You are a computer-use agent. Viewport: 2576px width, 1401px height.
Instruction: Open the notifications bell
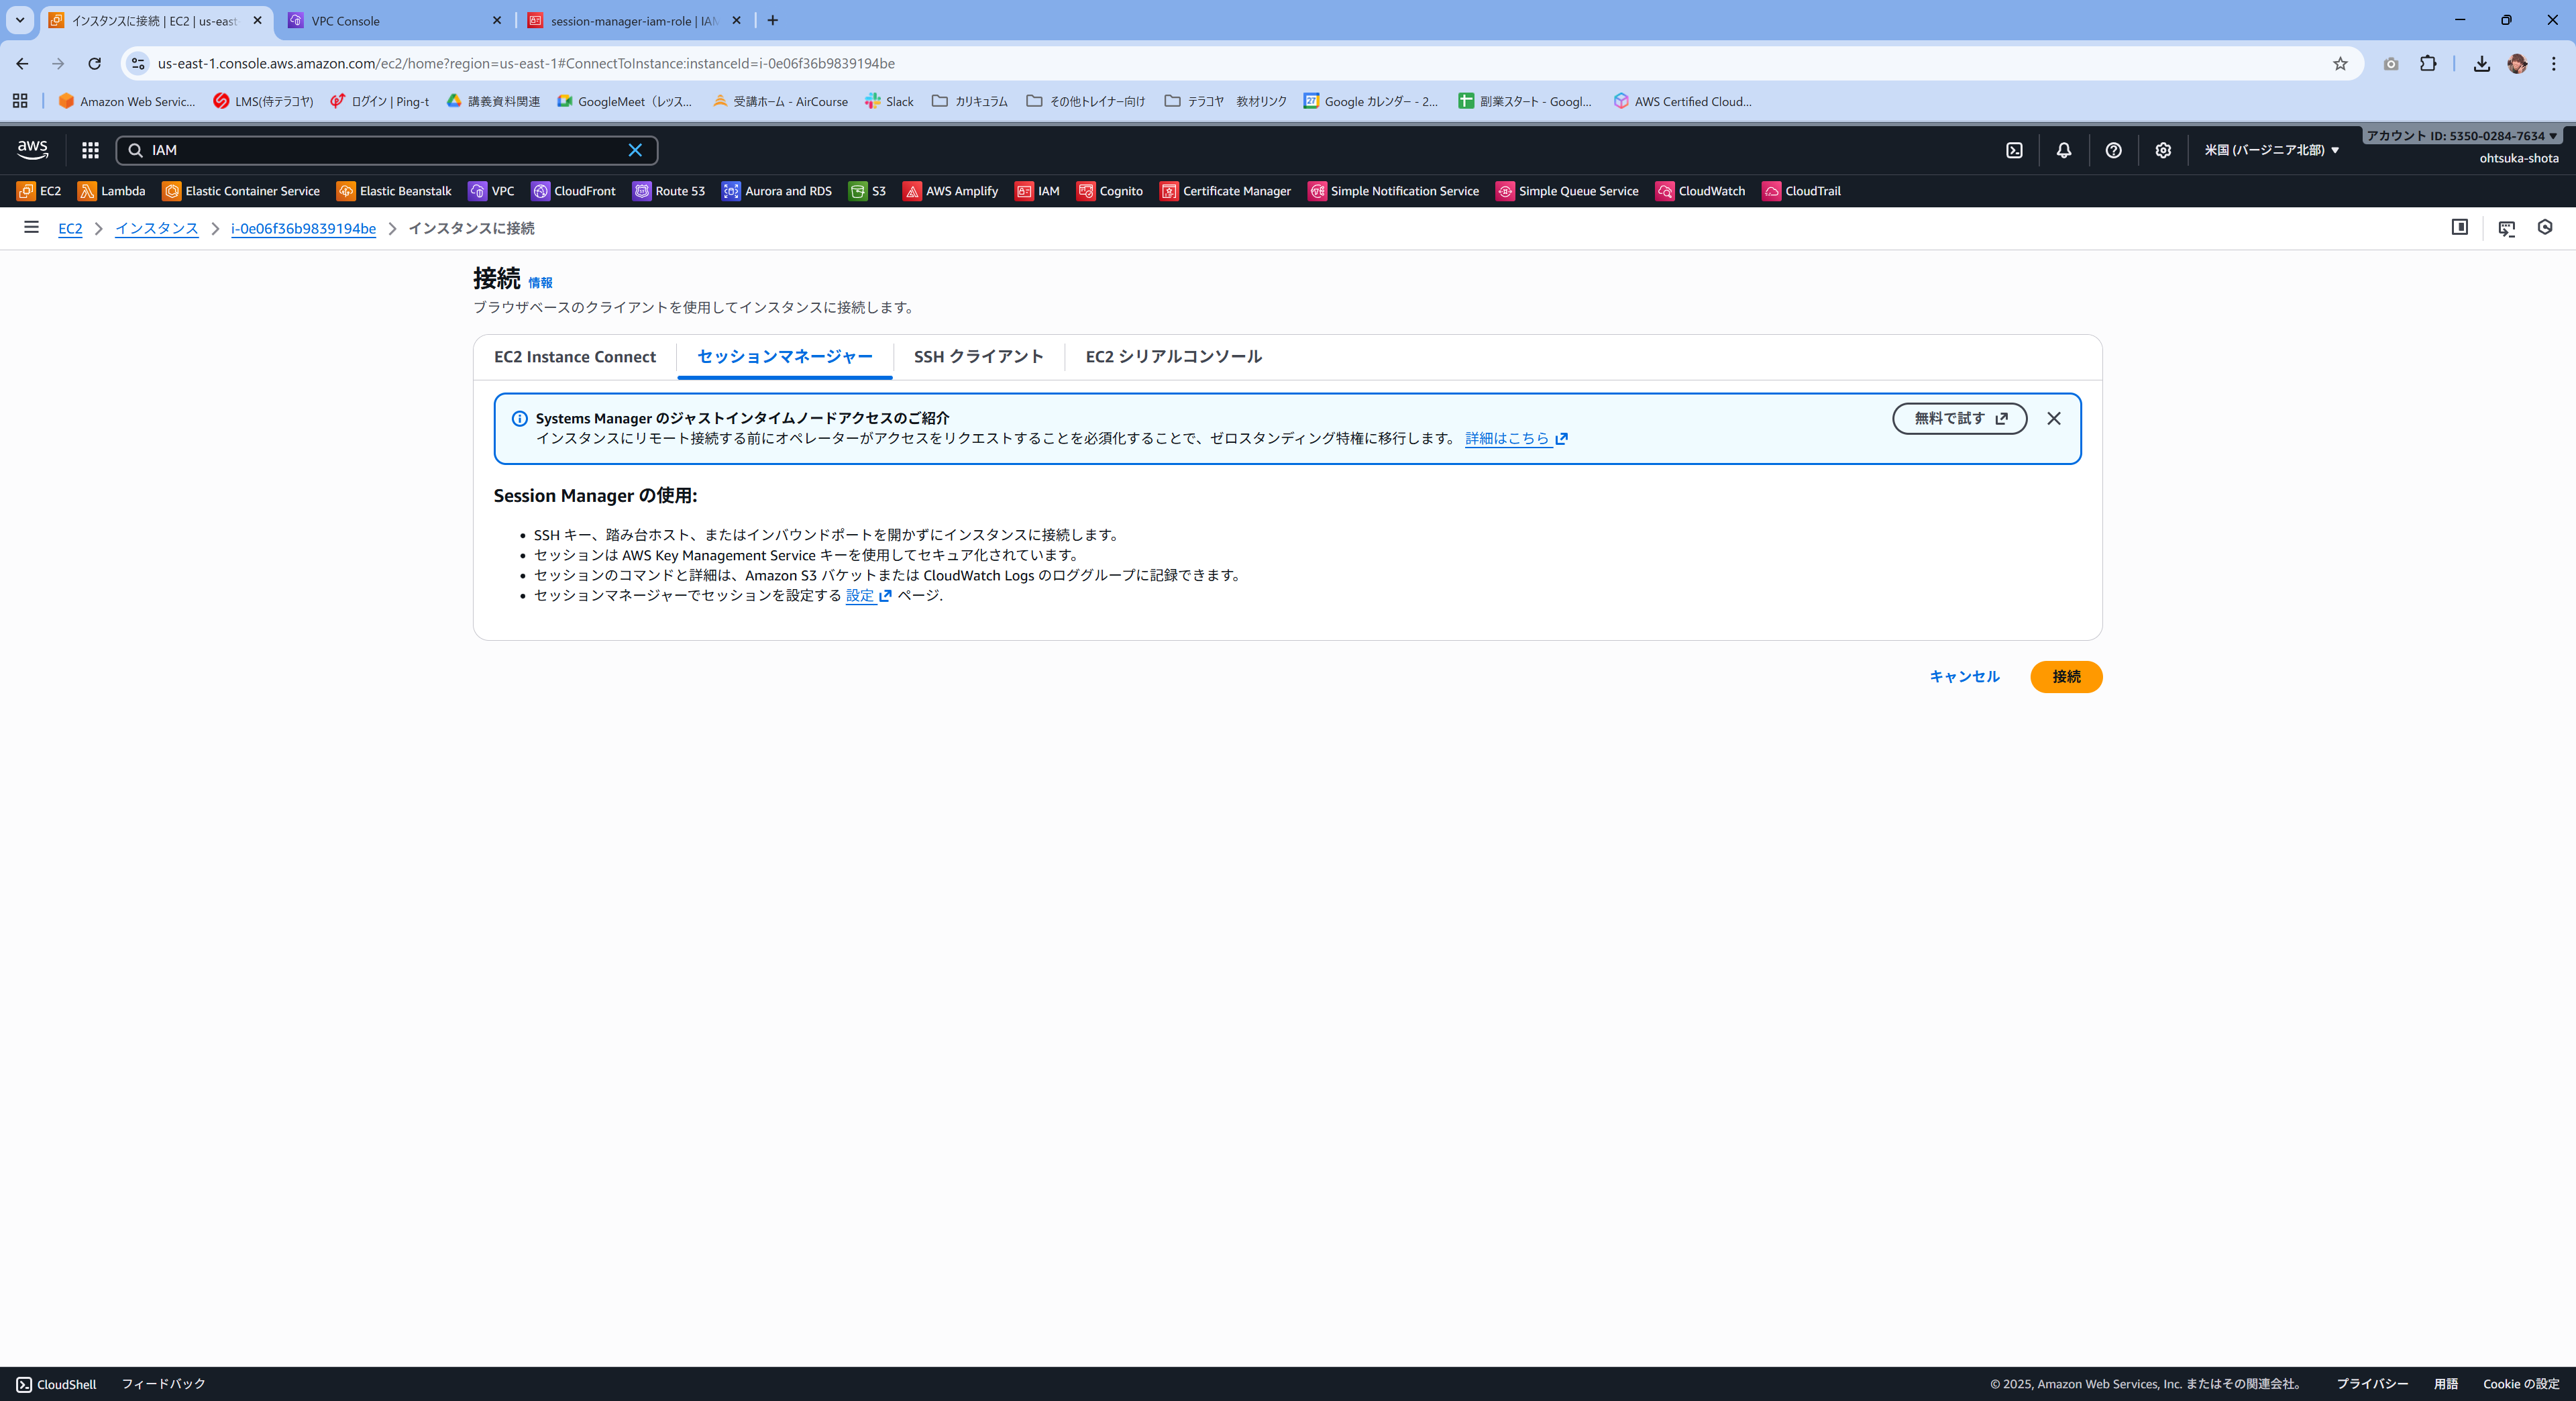click(x=2063, y=150)
